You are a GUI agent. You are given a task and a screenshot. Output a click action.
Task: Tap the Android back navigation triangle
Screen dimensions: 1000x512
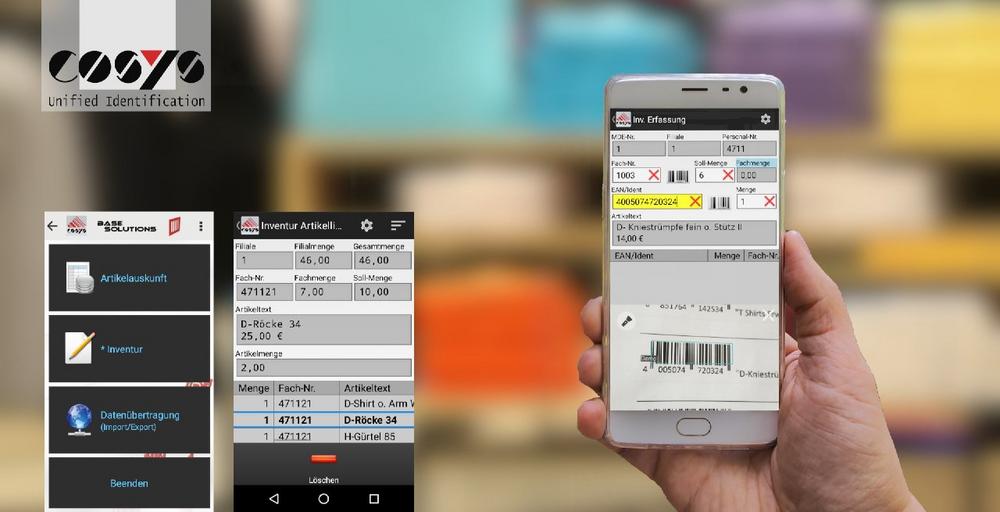pos(273,497)
